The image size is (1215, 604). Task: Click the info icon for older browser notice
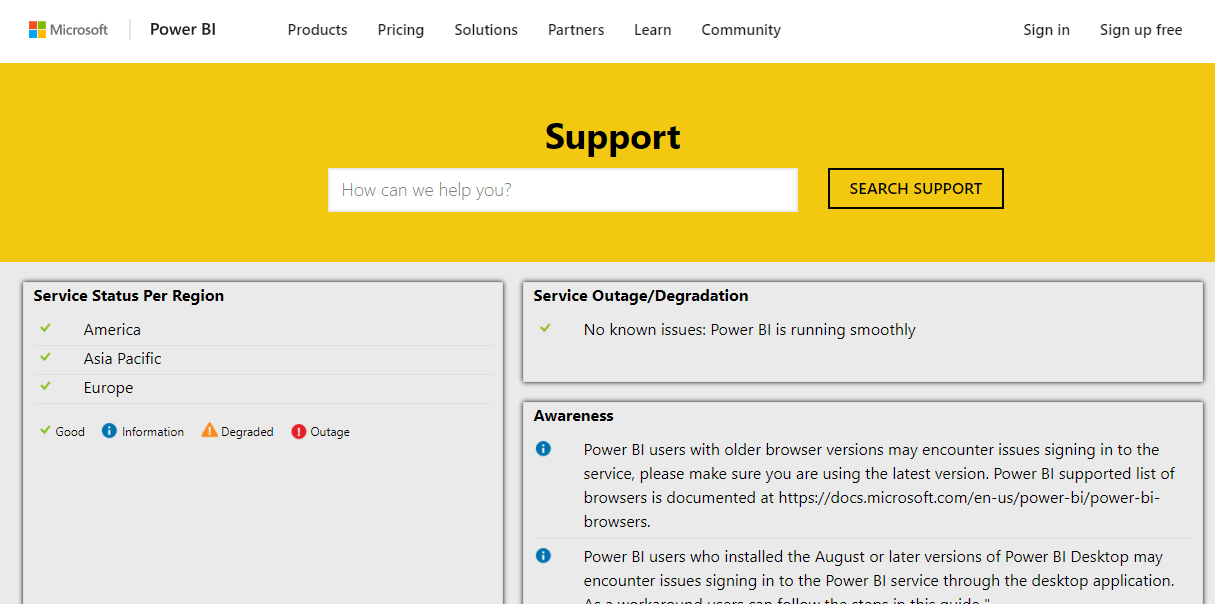(x=543, y=449)
